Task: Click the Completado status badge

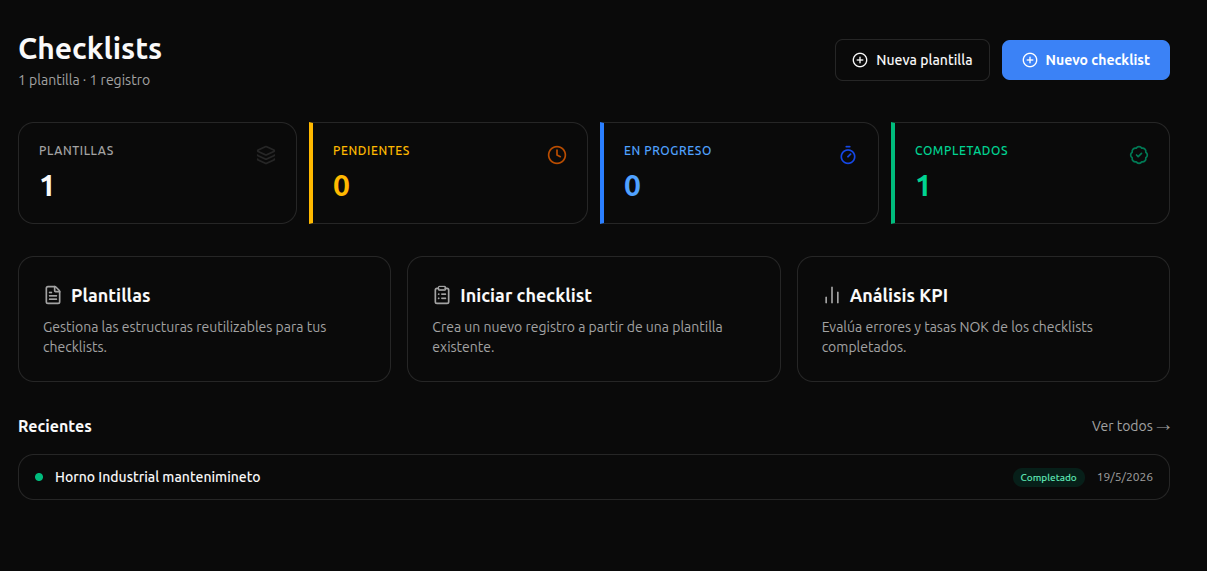Action: pos(1048,478)
